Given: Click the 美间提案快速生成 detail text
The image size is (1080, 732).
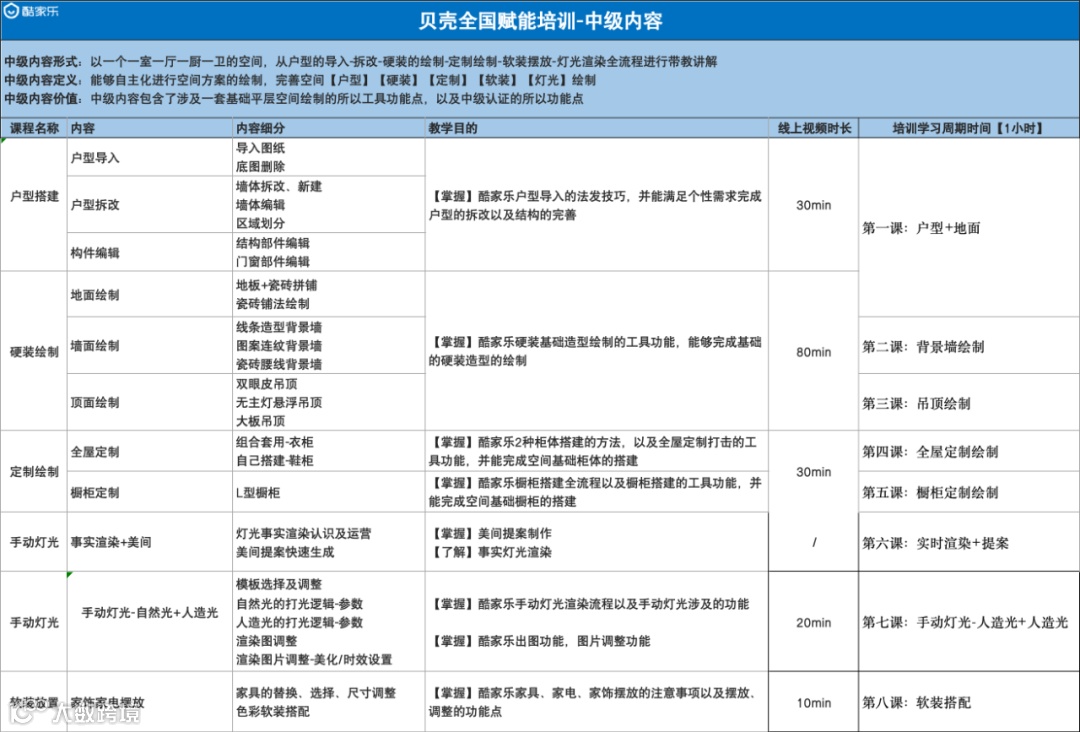Looking at the screenshot, I should (285, 552).
